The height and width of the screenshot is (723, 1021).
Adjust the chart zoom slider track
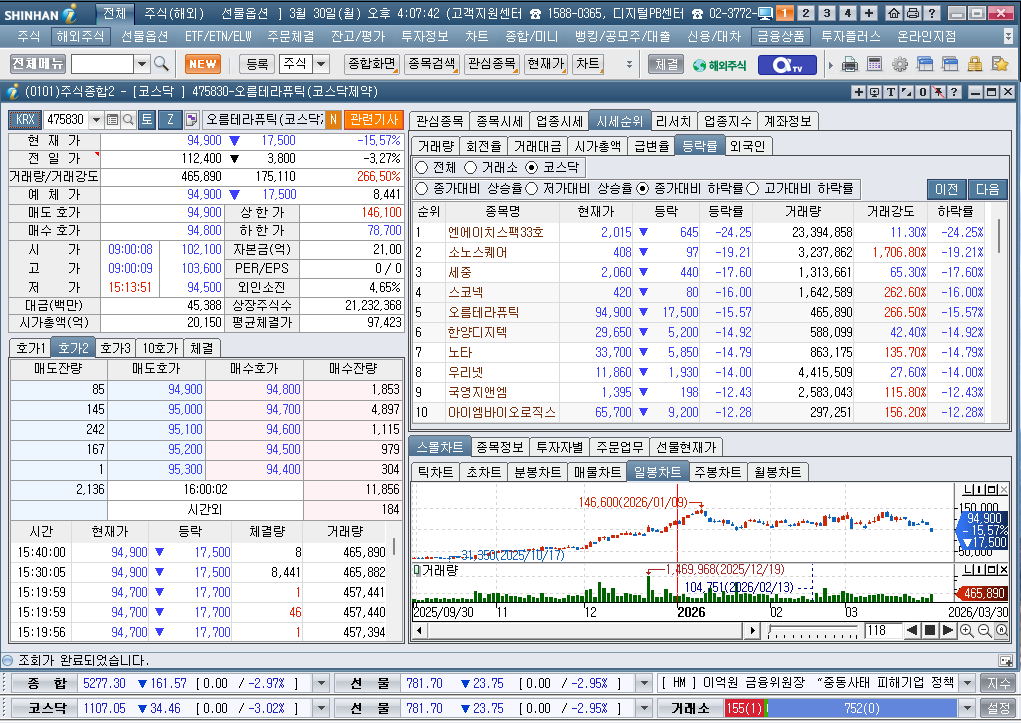(x=813, y=631)
